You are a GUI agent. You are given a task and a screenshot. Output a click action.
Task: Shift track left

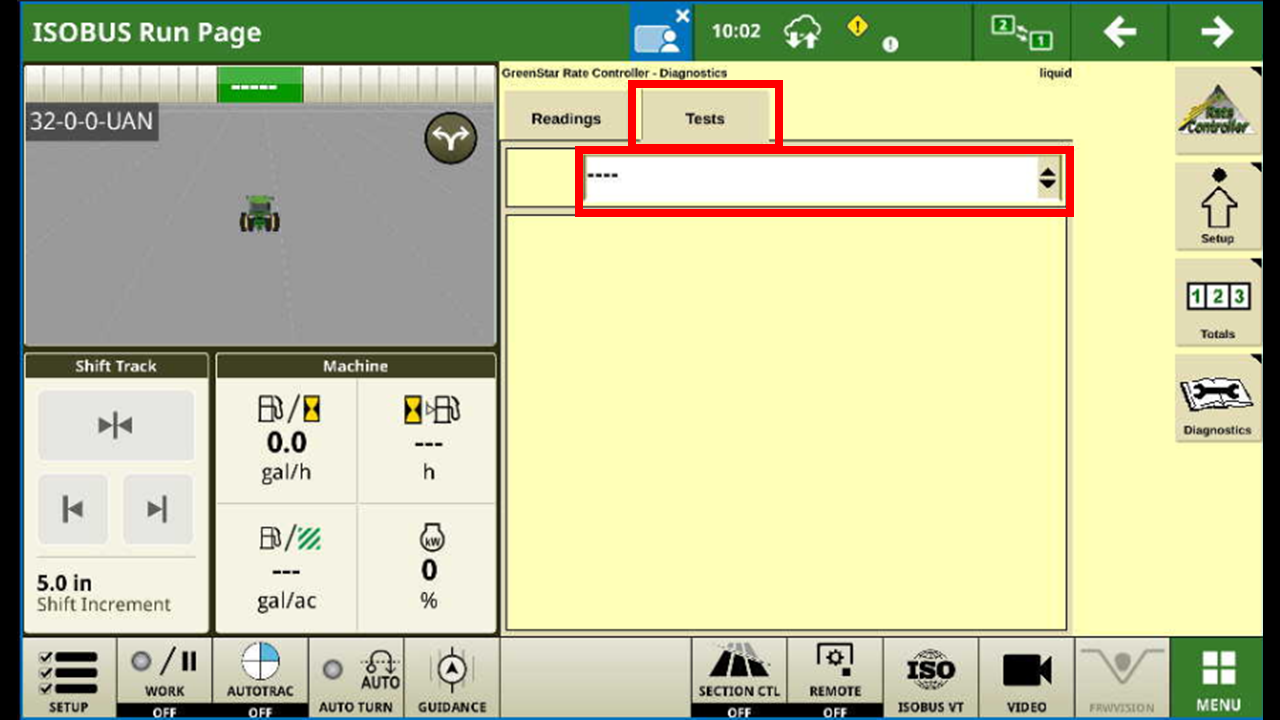(73, 510)
